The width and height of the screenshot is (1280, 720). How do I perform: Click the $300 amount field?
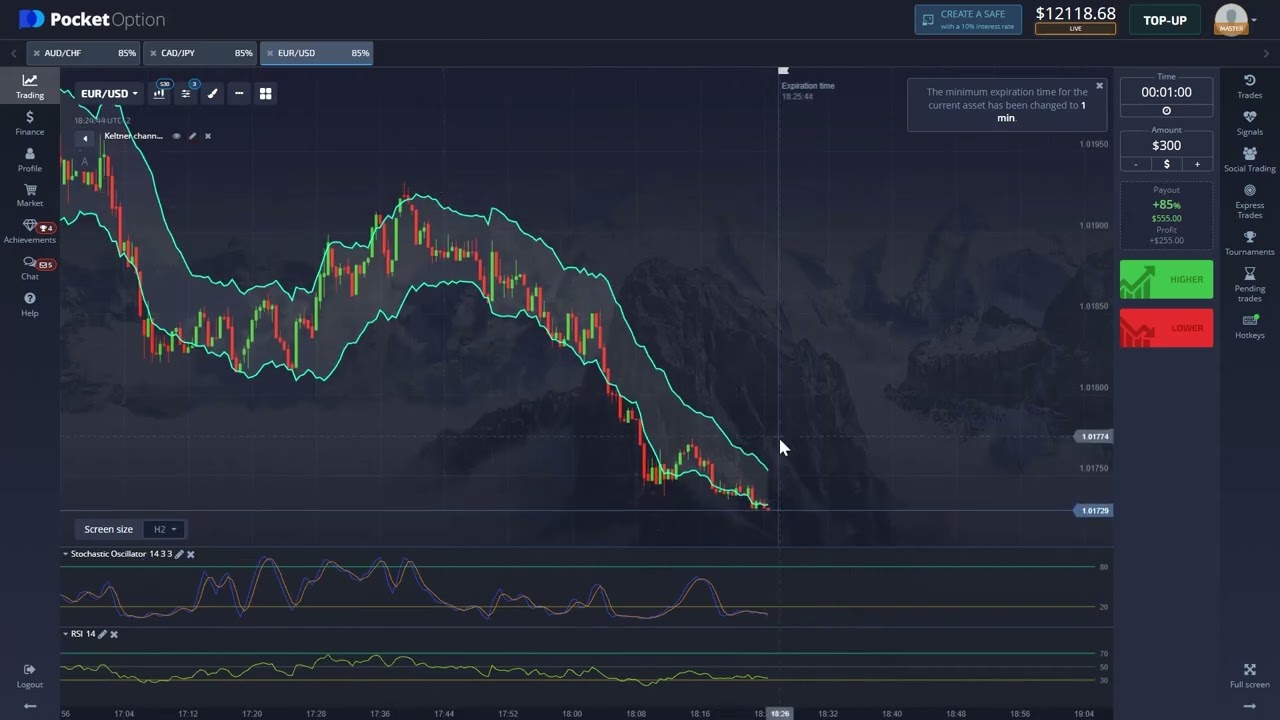(x=1166, y=145)
